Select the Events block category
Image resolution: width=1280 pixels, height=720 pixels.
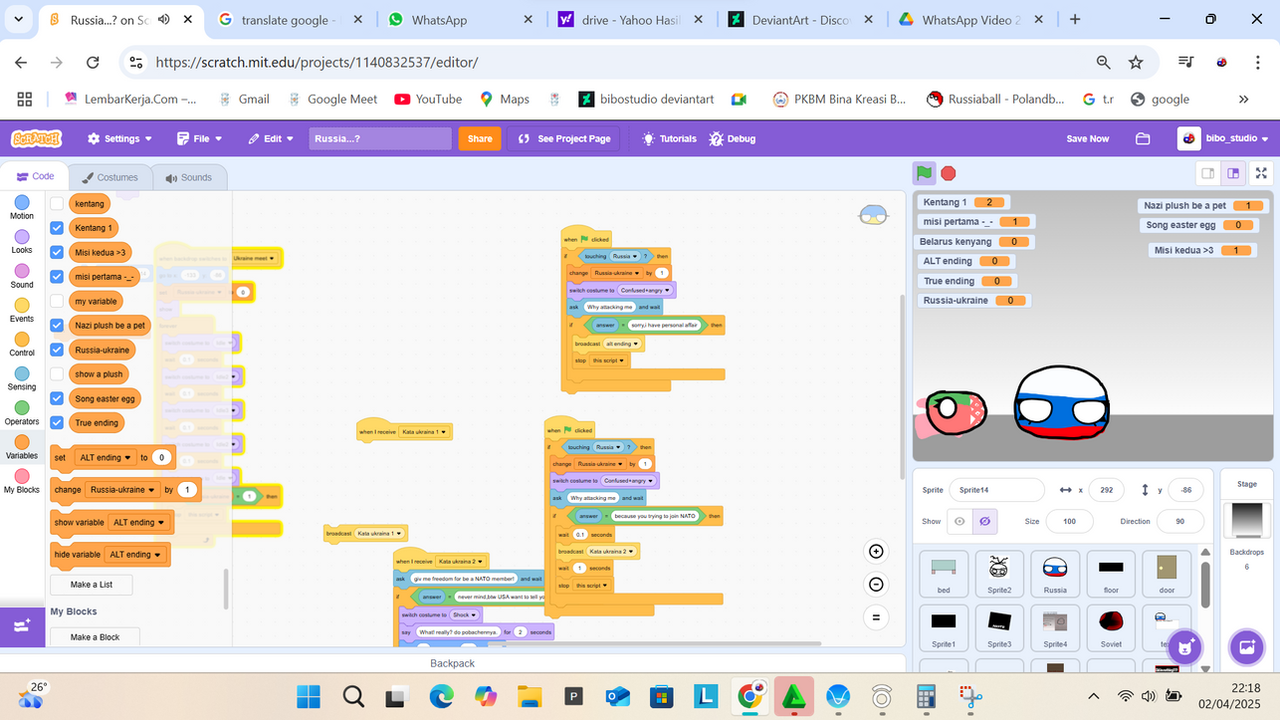point(22,309)
